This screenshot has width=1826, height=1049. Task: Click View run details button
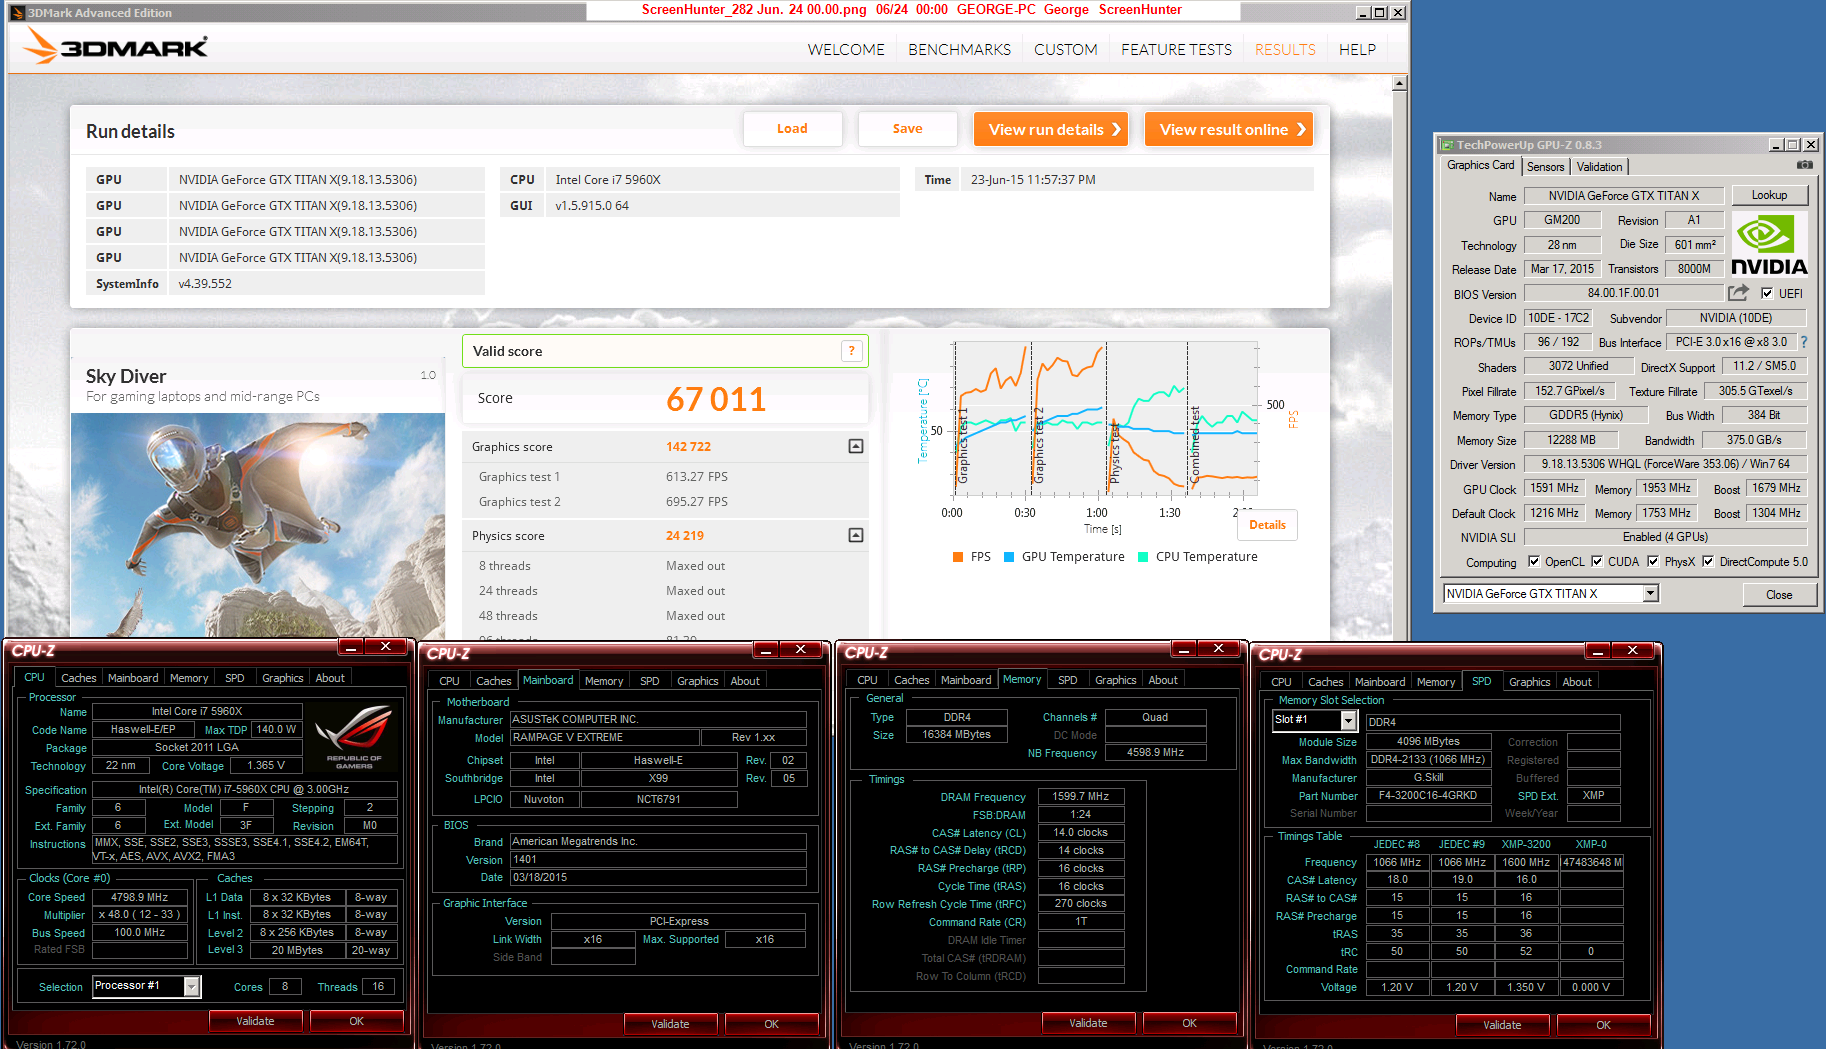(1051, 129)
